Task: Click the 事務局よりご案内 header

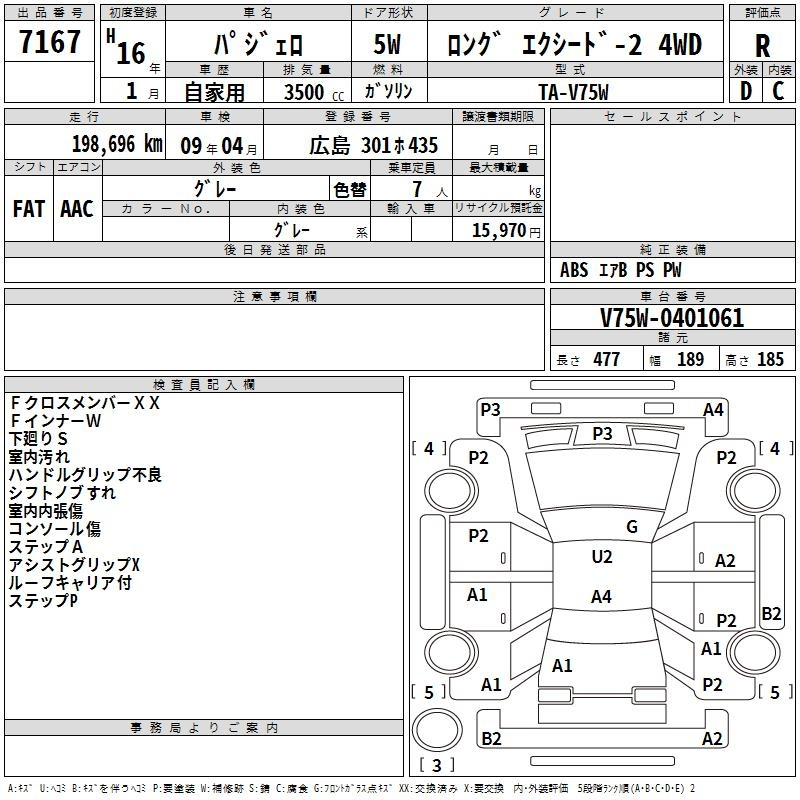Action: pos(204,728)
